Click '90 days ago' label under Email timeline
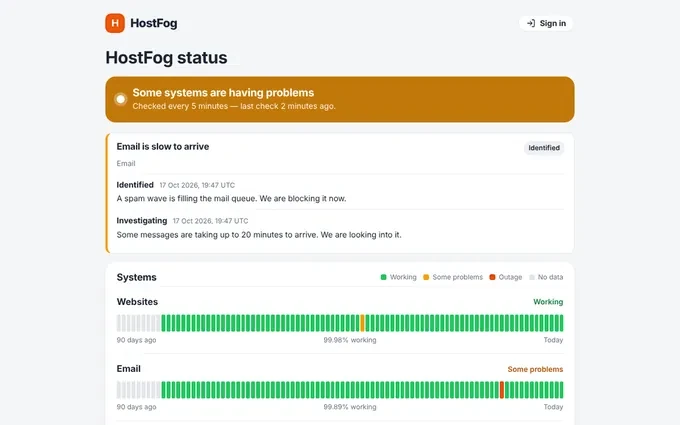The width and height of the screenshot is (680, 425). click(x=136, y=407)
